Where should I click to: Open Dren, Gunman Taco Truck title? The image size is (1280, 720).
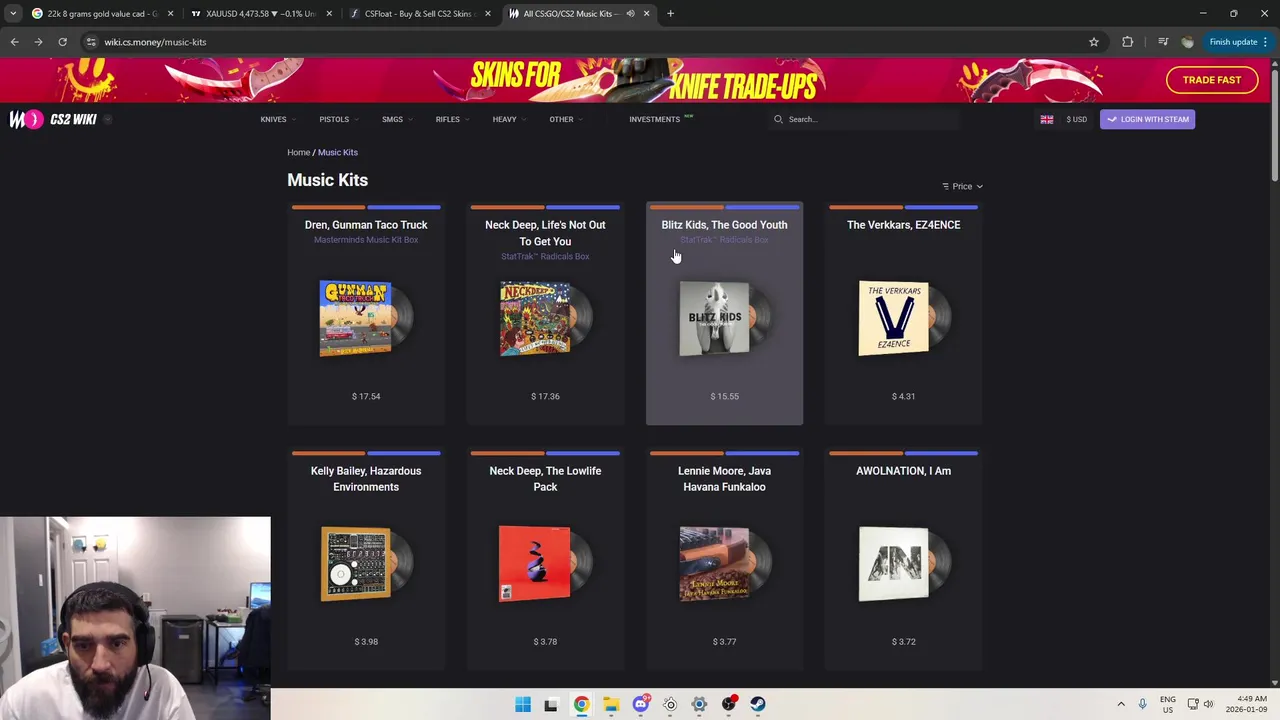pos(366,225)
